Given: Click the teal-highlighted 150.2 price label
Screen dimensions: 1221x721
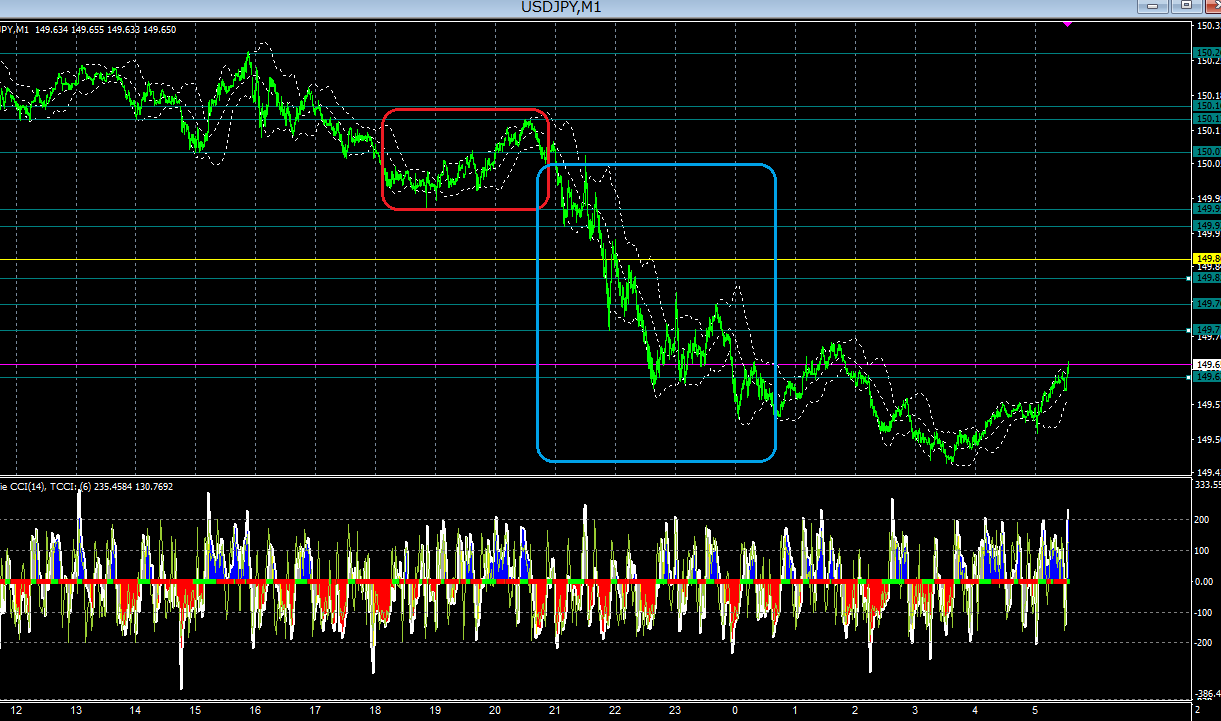Looking at the screenshot, I should pos(1207,52).
